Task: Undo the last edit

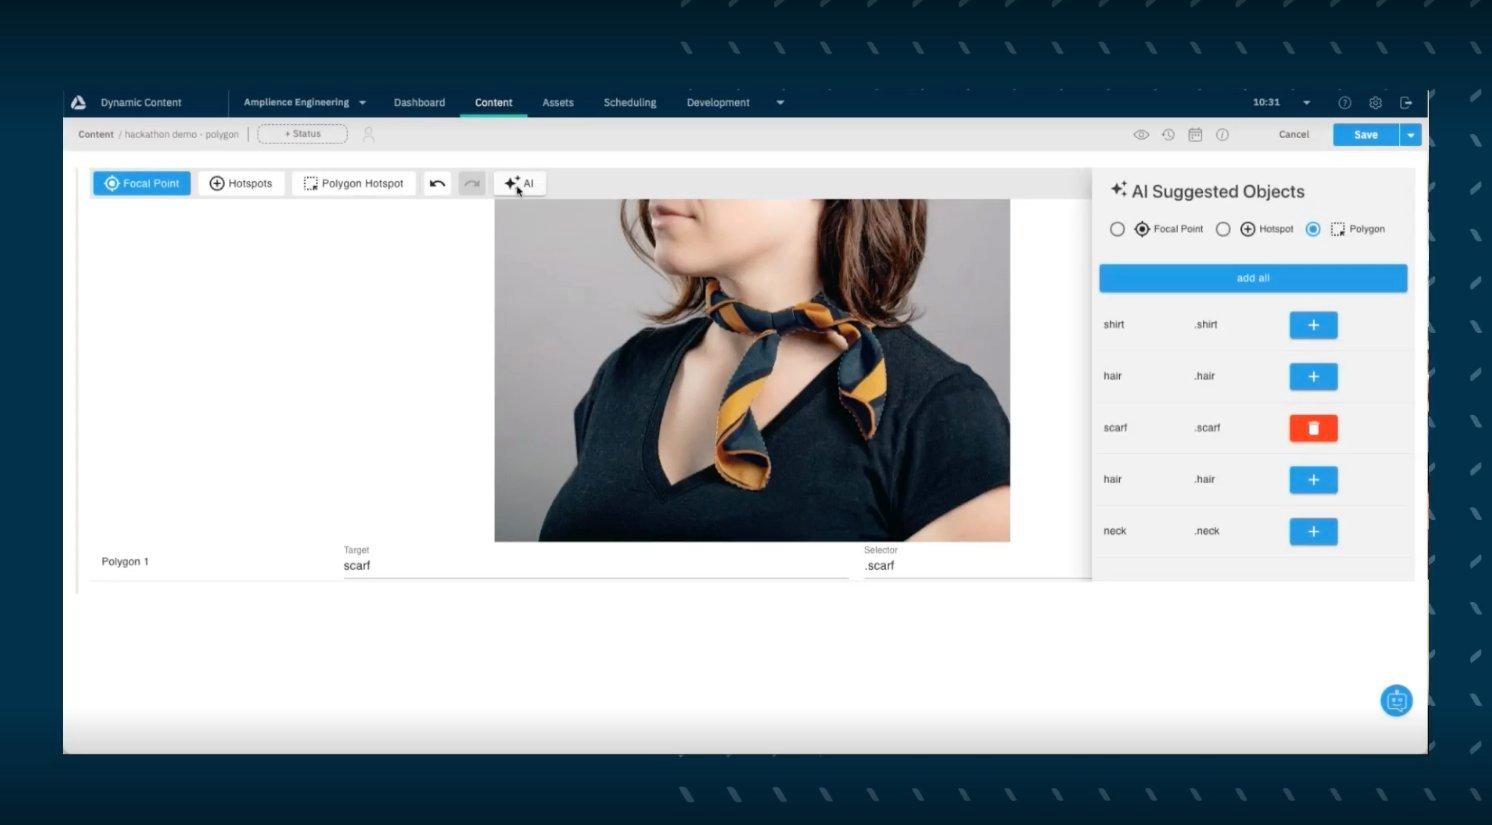Action: pos(437,183)
